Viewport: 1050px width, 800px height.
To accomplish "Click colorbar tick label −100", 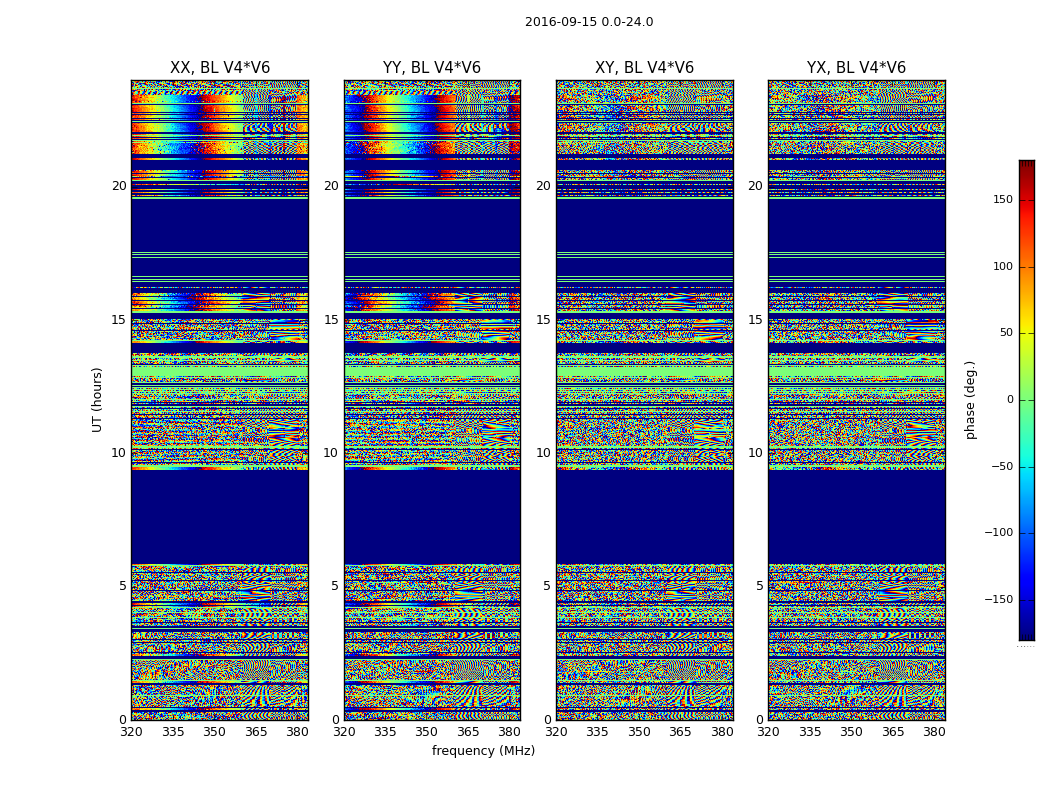I will (999, 532).
